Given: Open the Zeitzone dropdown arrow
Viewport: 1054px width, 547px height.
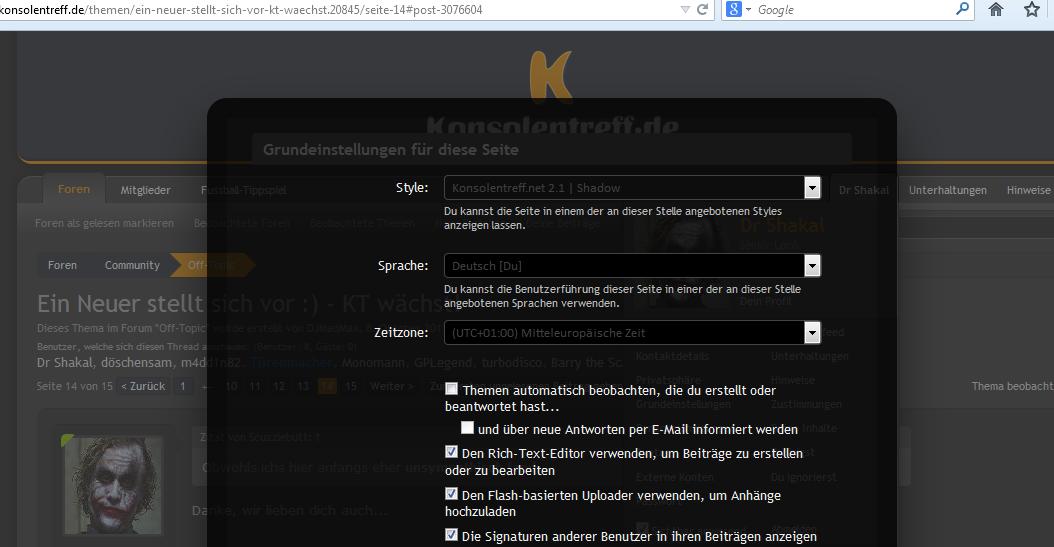Looking at the screenshot, I should tap(812, 333).
